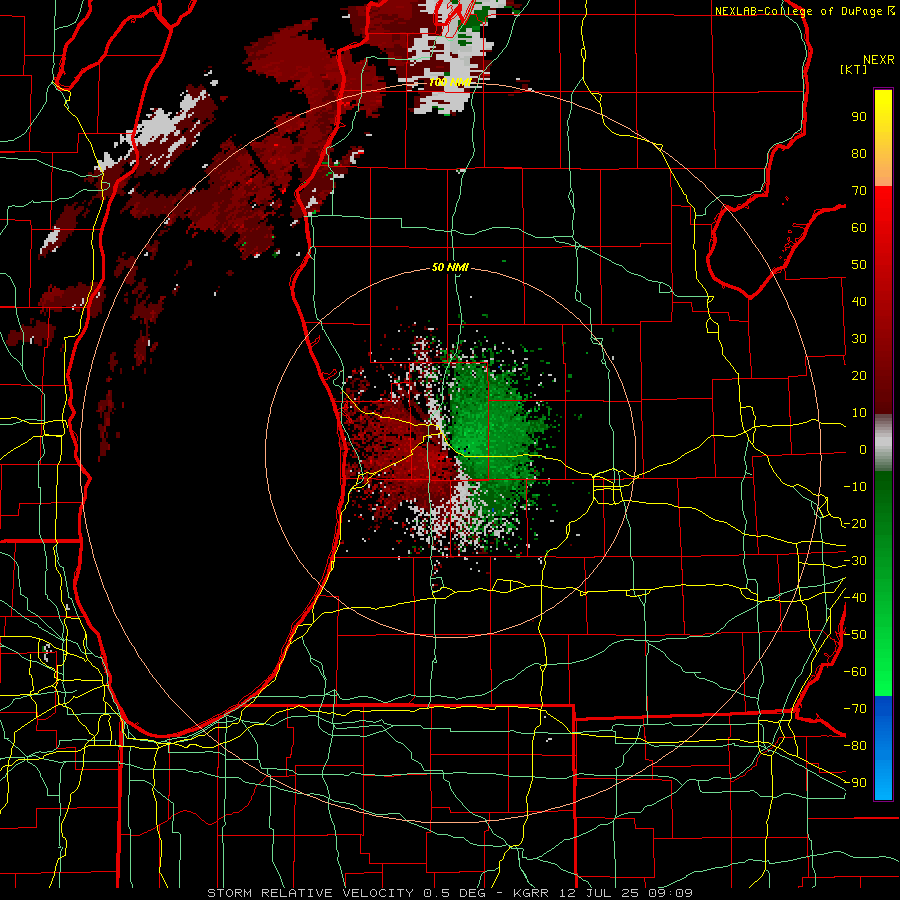
Task: Click the 30 label on the velocity scale
Action: click(x=859, y=339)
